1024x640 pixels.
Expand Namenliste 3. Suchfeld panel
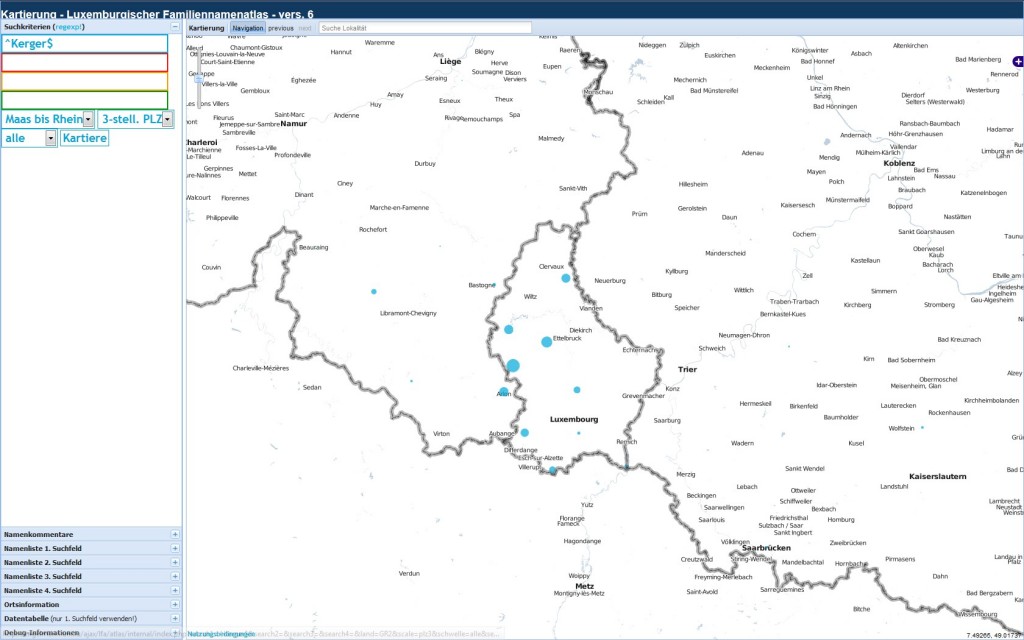pos(175,577)
